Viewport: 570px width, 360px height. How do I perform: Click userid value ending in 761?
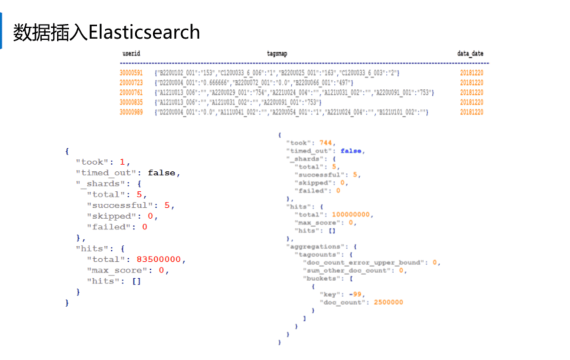(131, 92)
